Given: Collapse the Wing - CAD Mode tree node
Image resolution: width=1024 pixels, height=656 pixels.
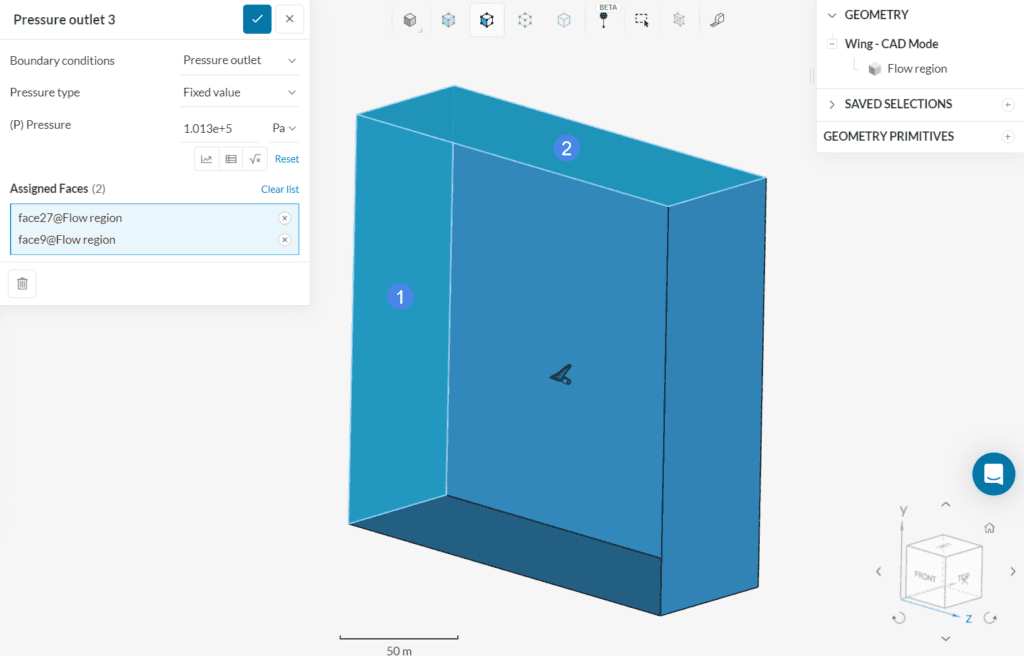Looking at the screenshot, I should click(x=831, y=44).
